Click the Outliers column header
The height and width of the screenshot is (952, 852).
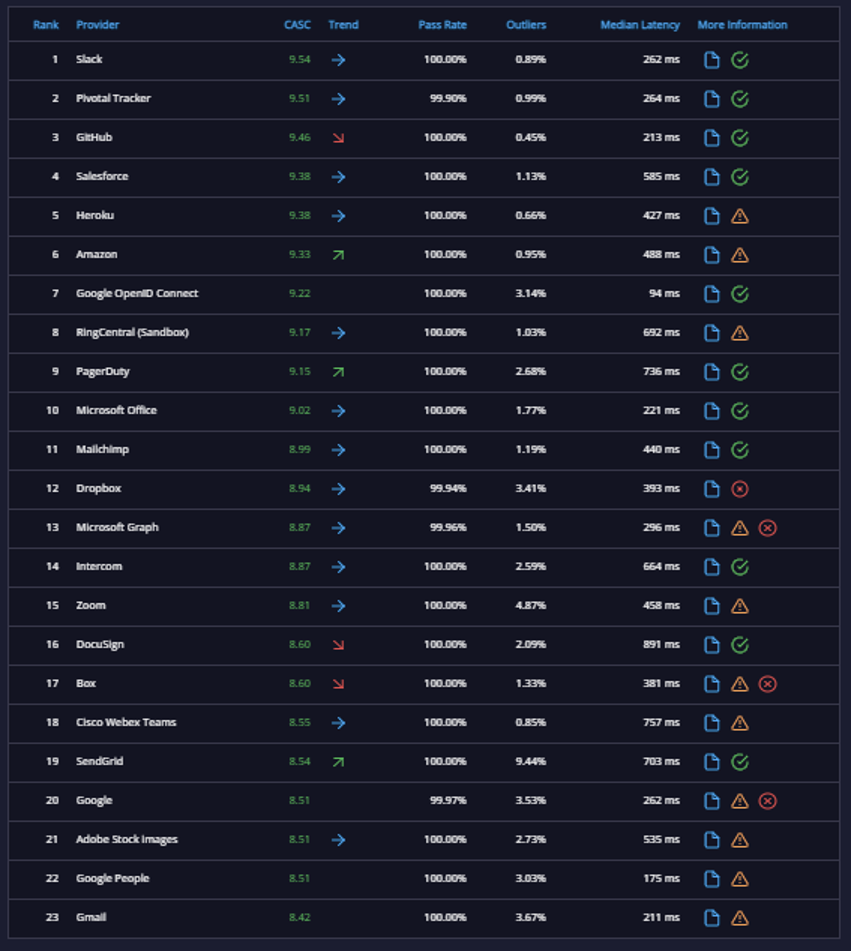[526, 25]
